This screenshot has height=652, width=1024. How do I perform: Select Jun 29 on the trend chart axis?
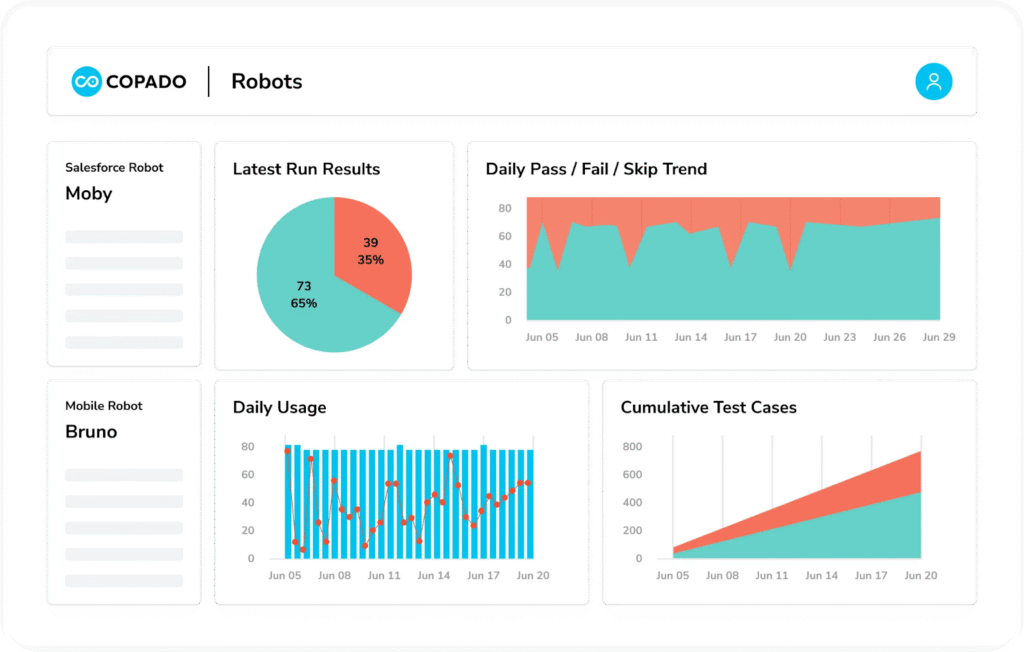(x=938, y=337)
